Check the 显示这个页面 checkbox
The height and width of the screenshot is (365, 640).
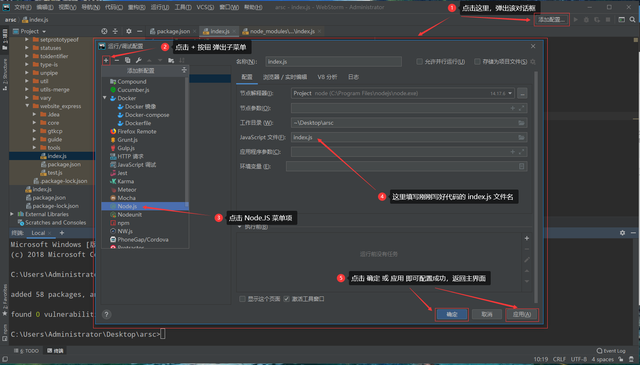[242, 299]
